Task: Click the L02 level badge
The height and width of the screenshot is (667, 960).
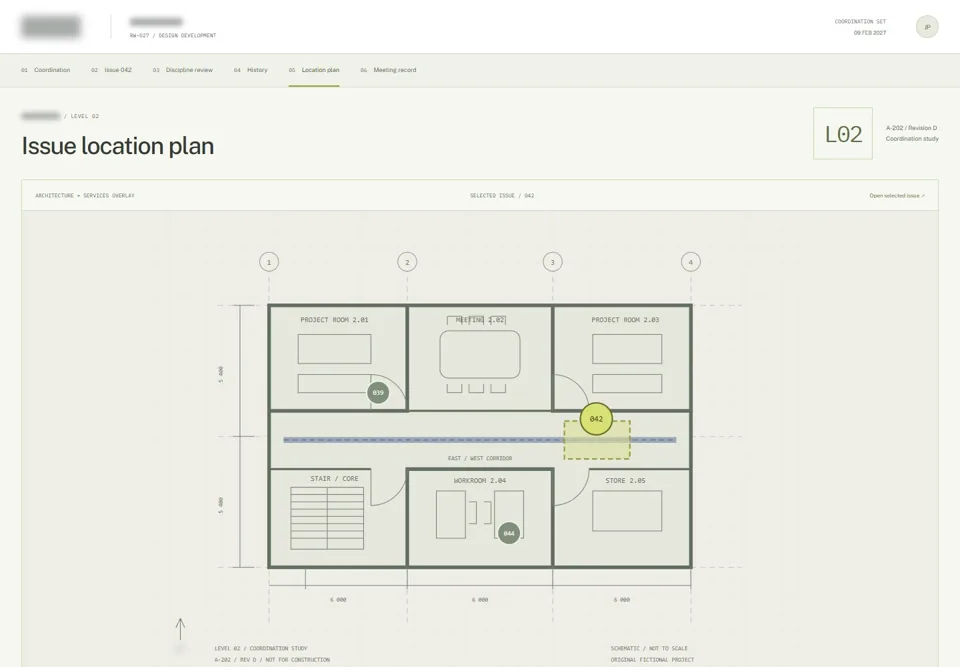Action: click(842, 134)
